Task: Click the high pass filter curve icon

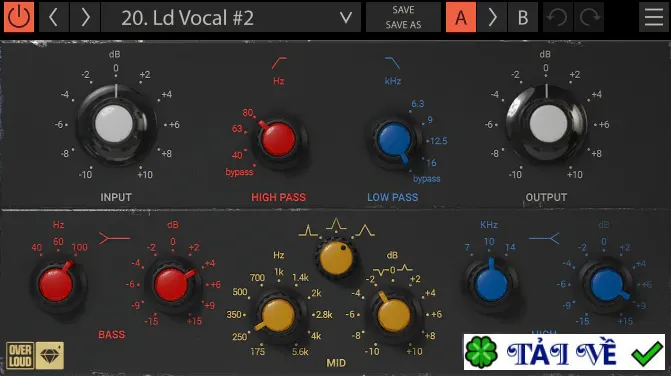Action: click(279, 63)
